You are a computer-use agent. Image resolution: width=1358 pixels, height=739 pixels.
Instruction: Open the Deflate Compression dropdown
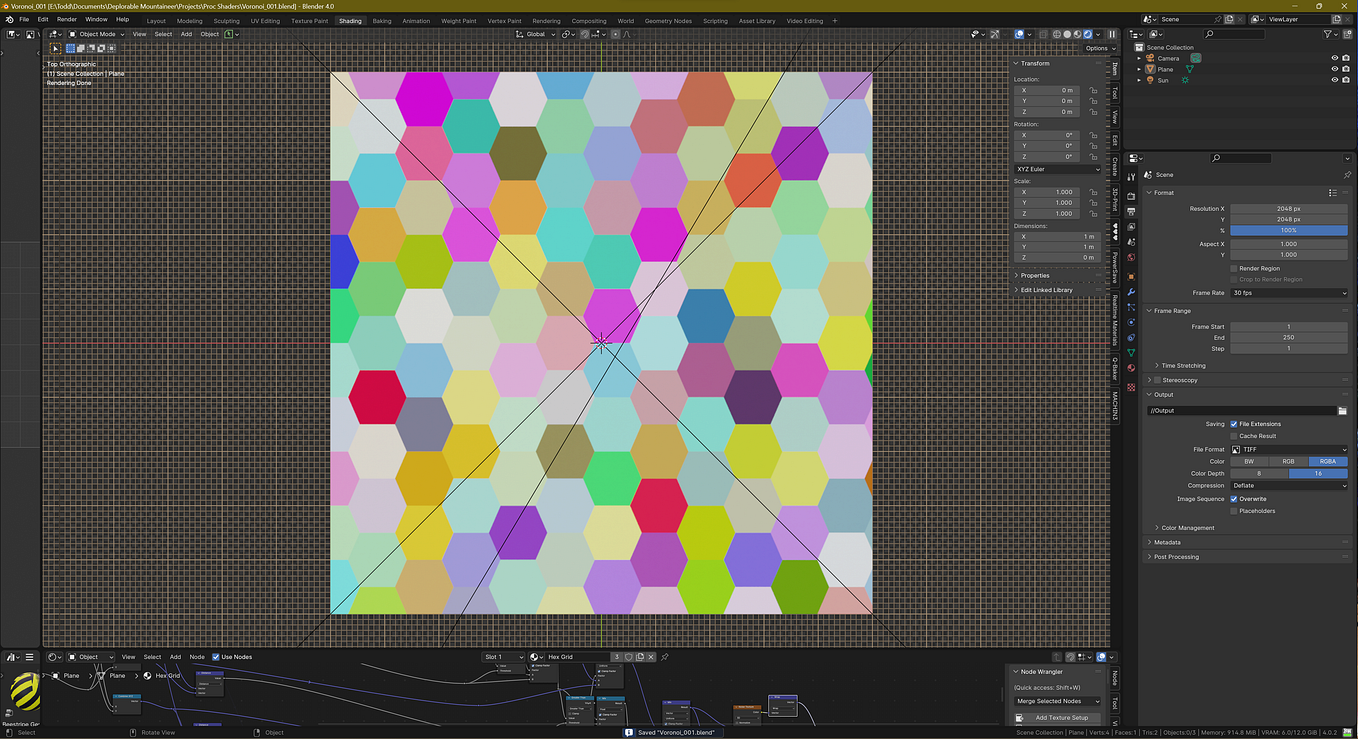pos(1290,485)
